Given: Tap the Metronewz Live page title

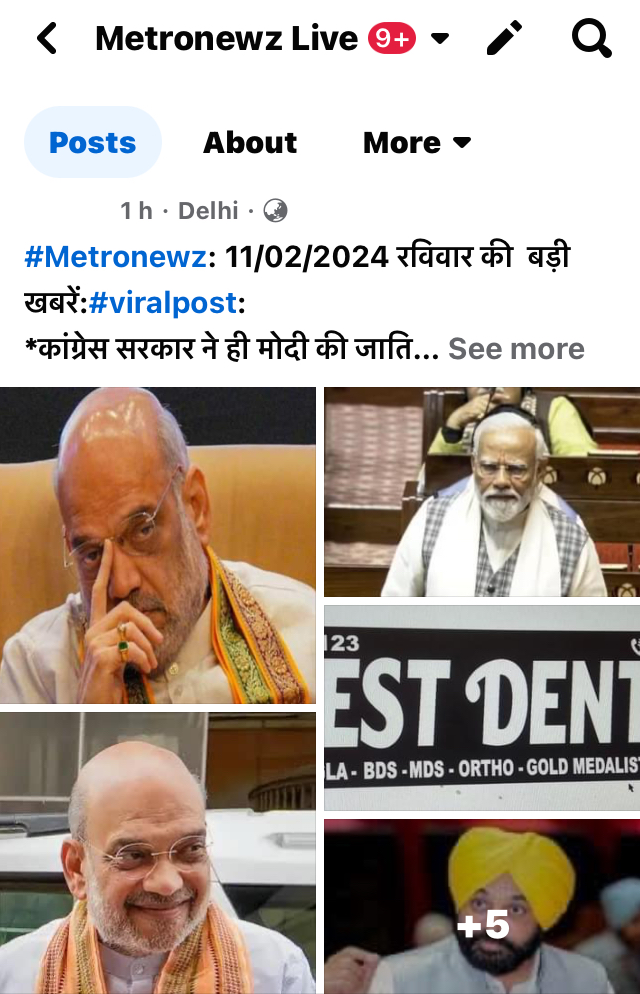Looking at the screenshot, I should point(226,39).
